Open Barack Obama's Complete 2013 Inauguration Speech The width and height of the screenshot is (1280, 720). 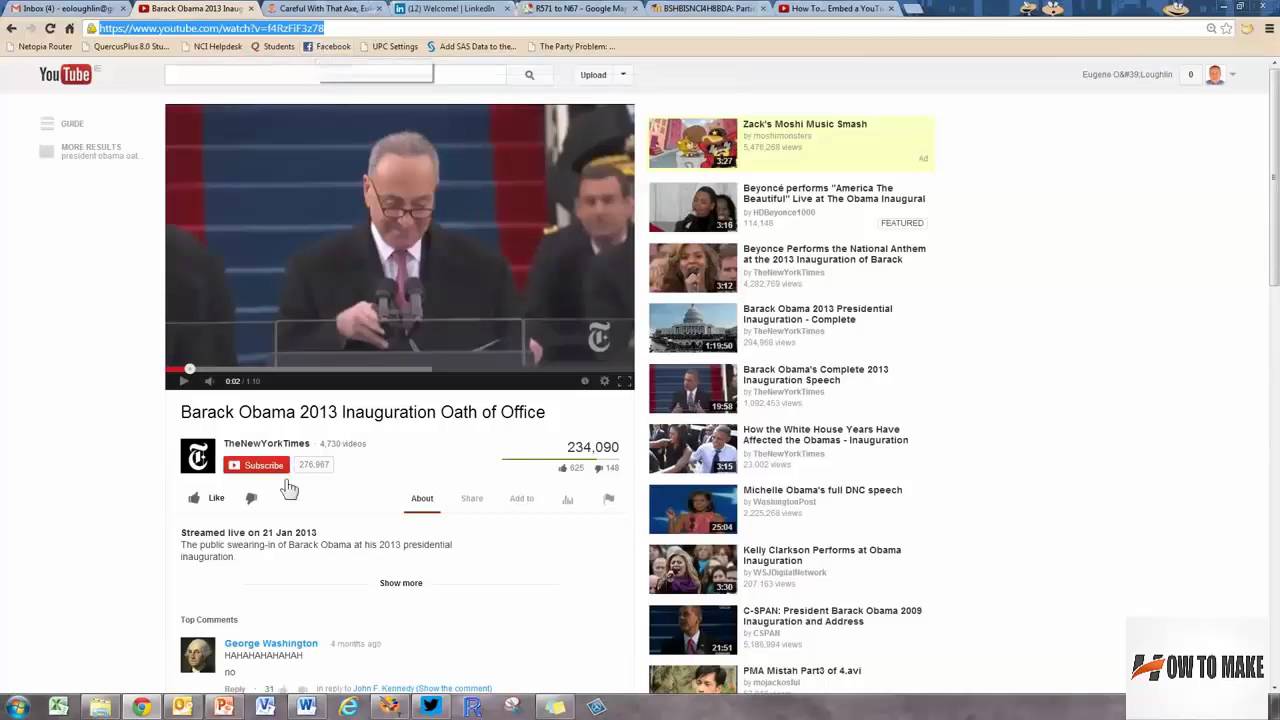pyautogui.click(x=815, y=375)
